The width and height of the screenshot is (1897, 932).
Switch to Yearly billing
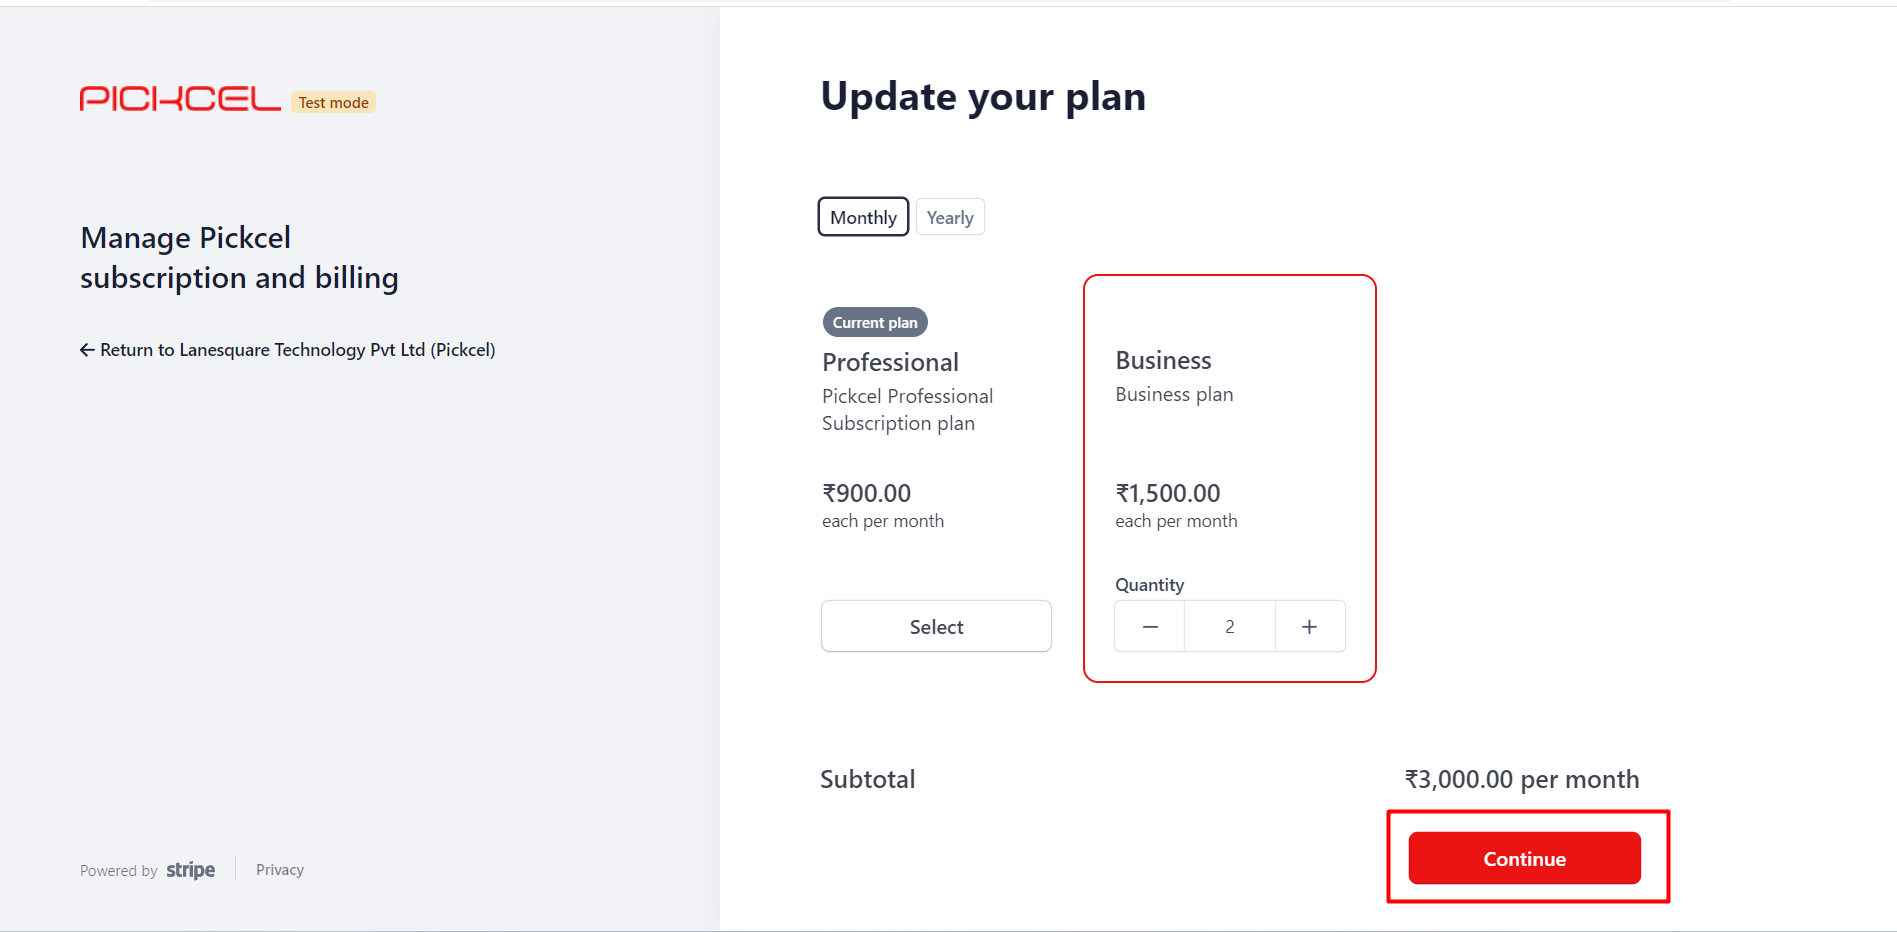coord(950,218)
